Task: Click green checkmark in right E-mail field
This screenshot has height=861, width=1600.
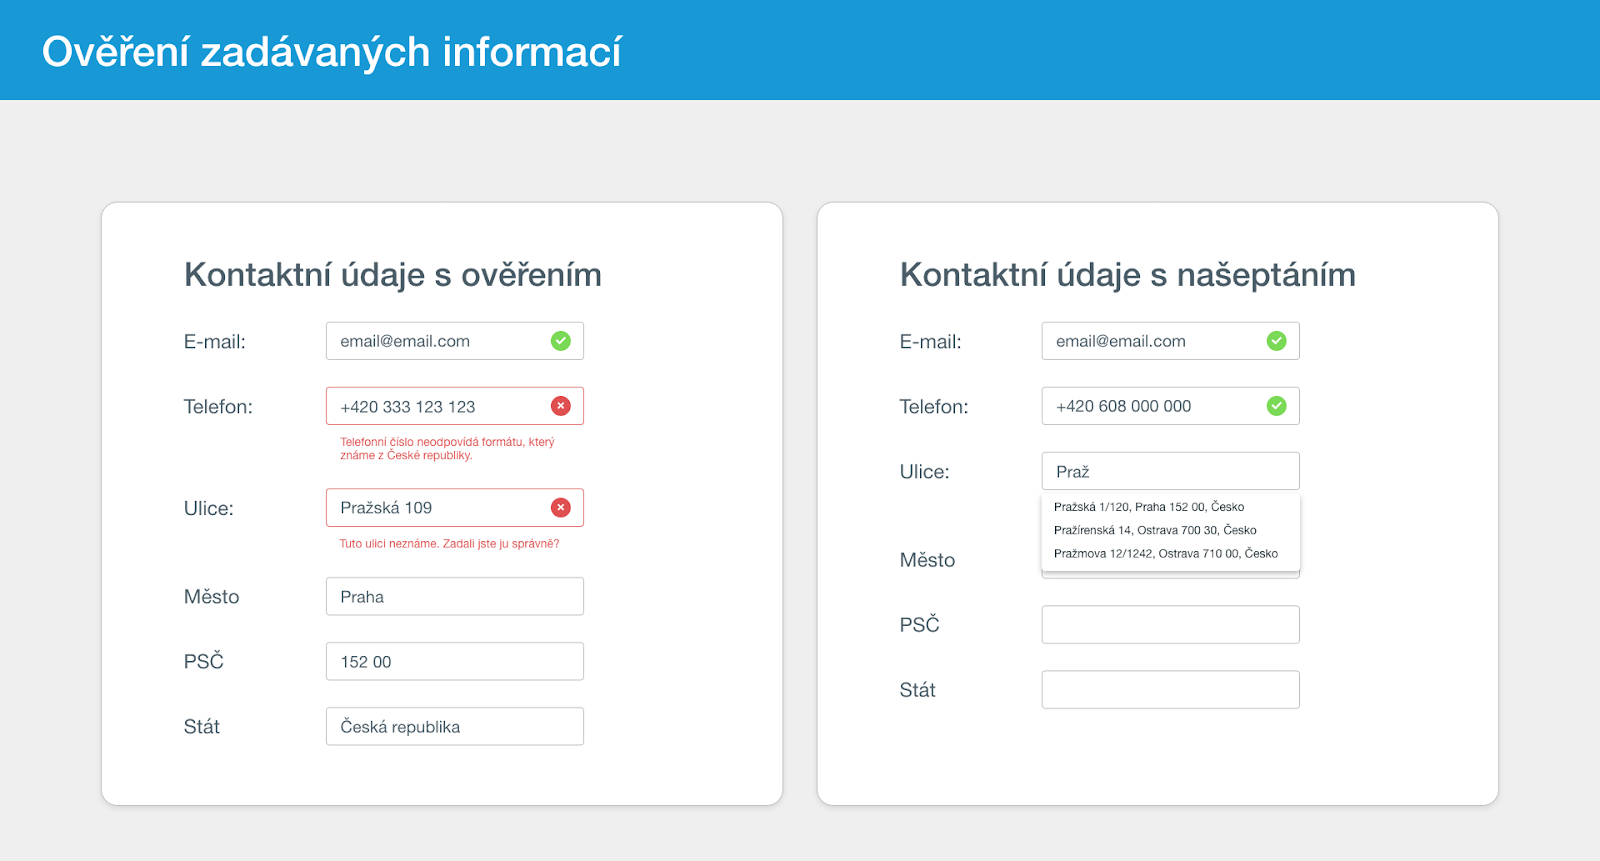Action: click(x=1277, y=341)
